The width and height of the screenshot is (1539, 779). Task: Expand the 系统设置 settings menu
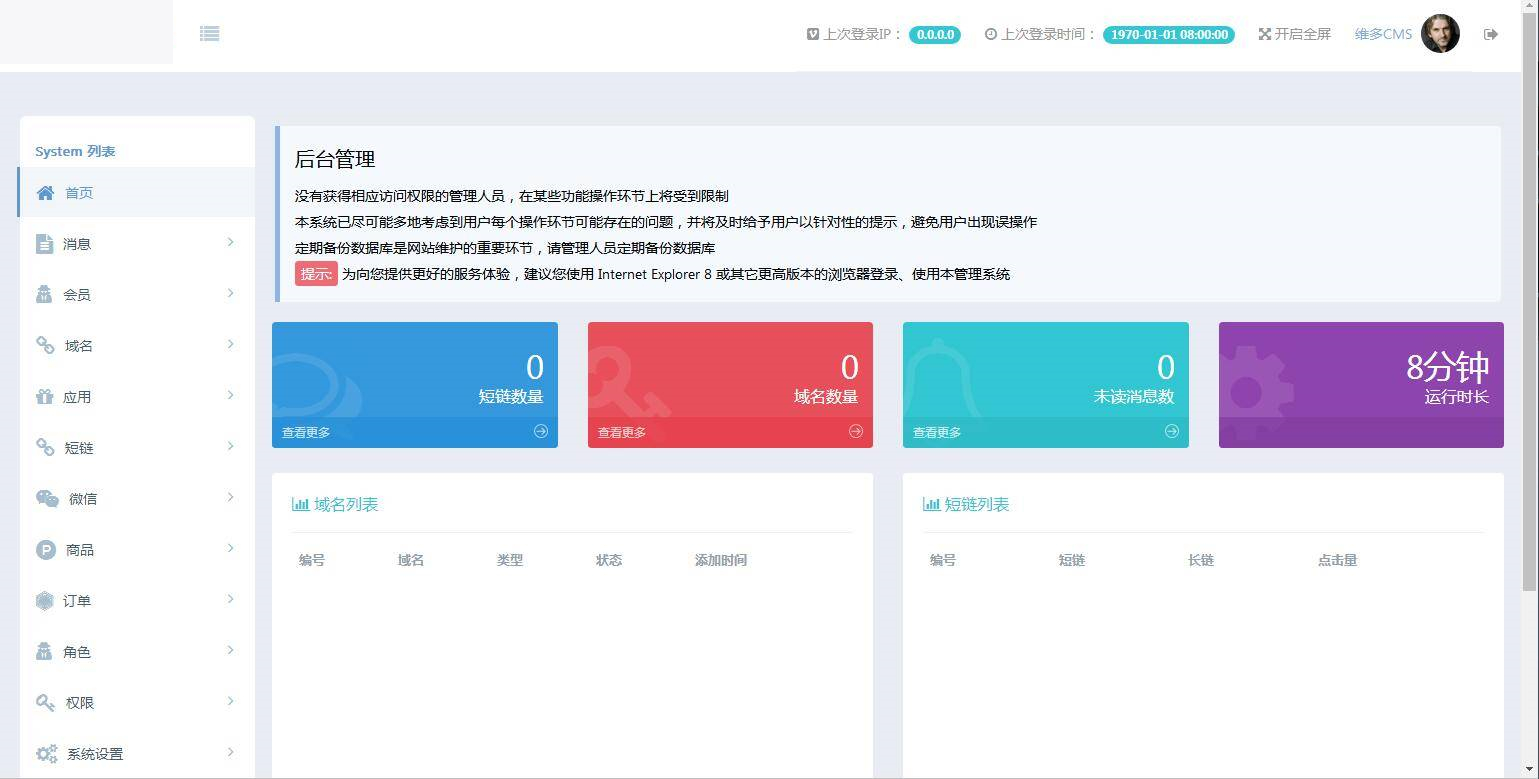pyautogui.click(x=231, y=753)
